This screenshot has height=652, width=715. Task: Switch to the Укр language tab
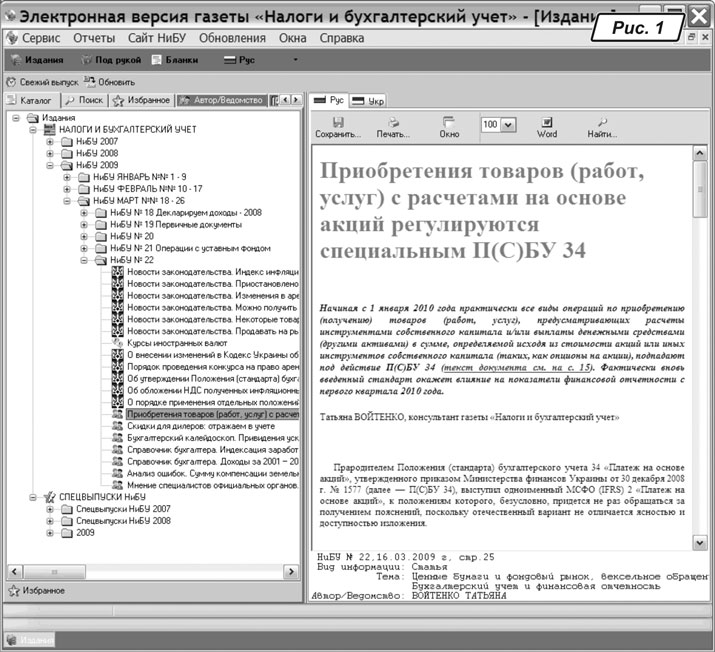pos(369,101)
